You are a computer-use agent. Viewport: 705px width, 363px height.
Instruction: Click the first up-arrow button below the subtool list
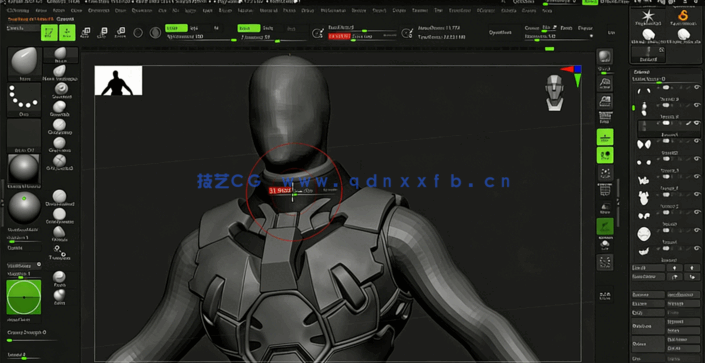point(674,268)
